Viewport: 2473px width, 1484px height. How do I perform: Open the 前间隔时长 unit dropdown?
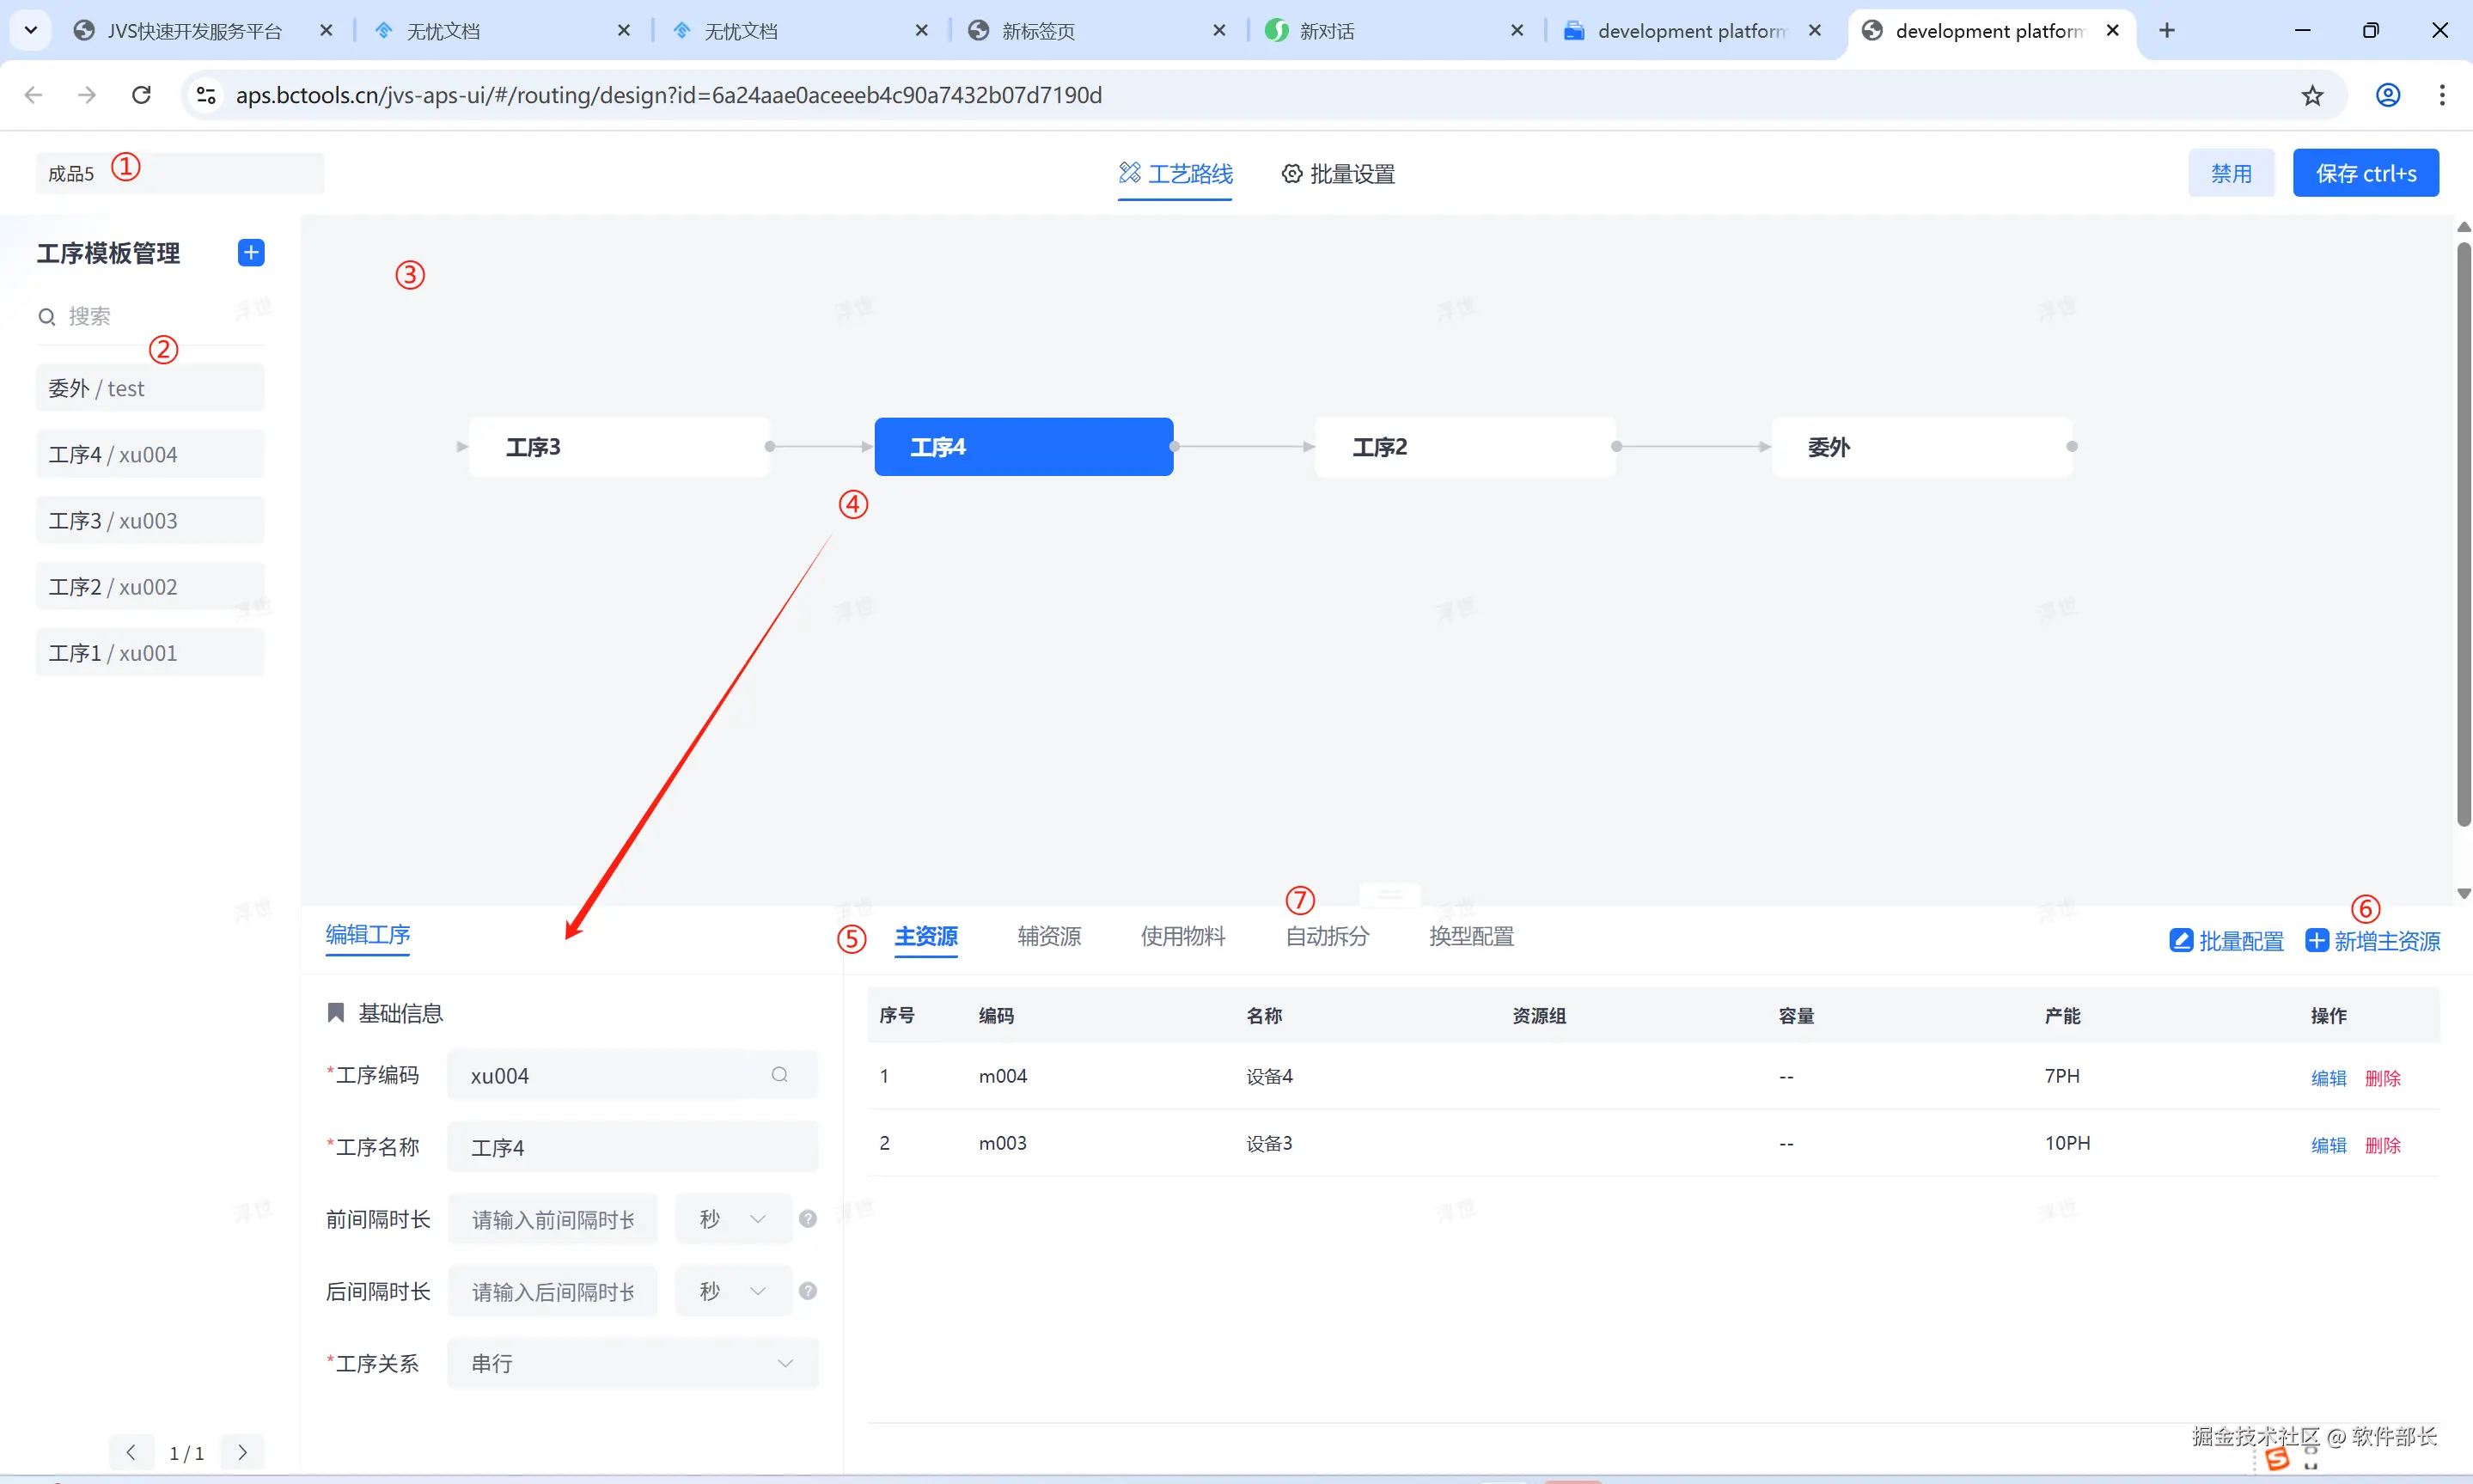pyautogui.click(x=734, y=1219)
